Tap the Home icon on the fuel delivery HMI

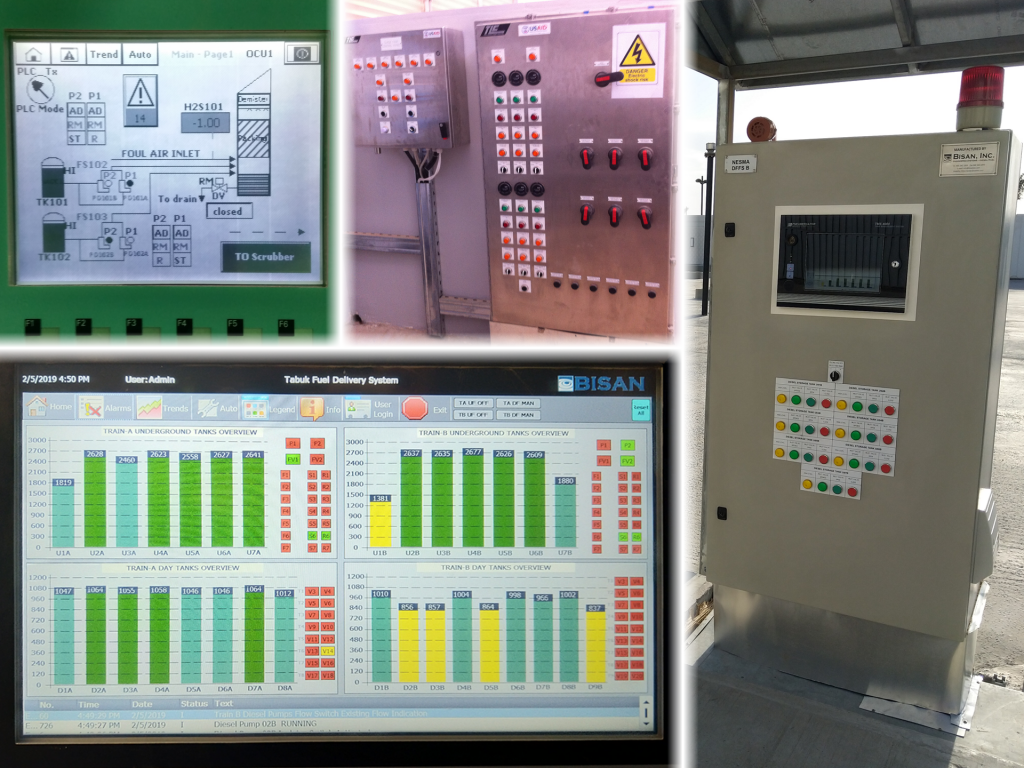click(x=40, y=407)
